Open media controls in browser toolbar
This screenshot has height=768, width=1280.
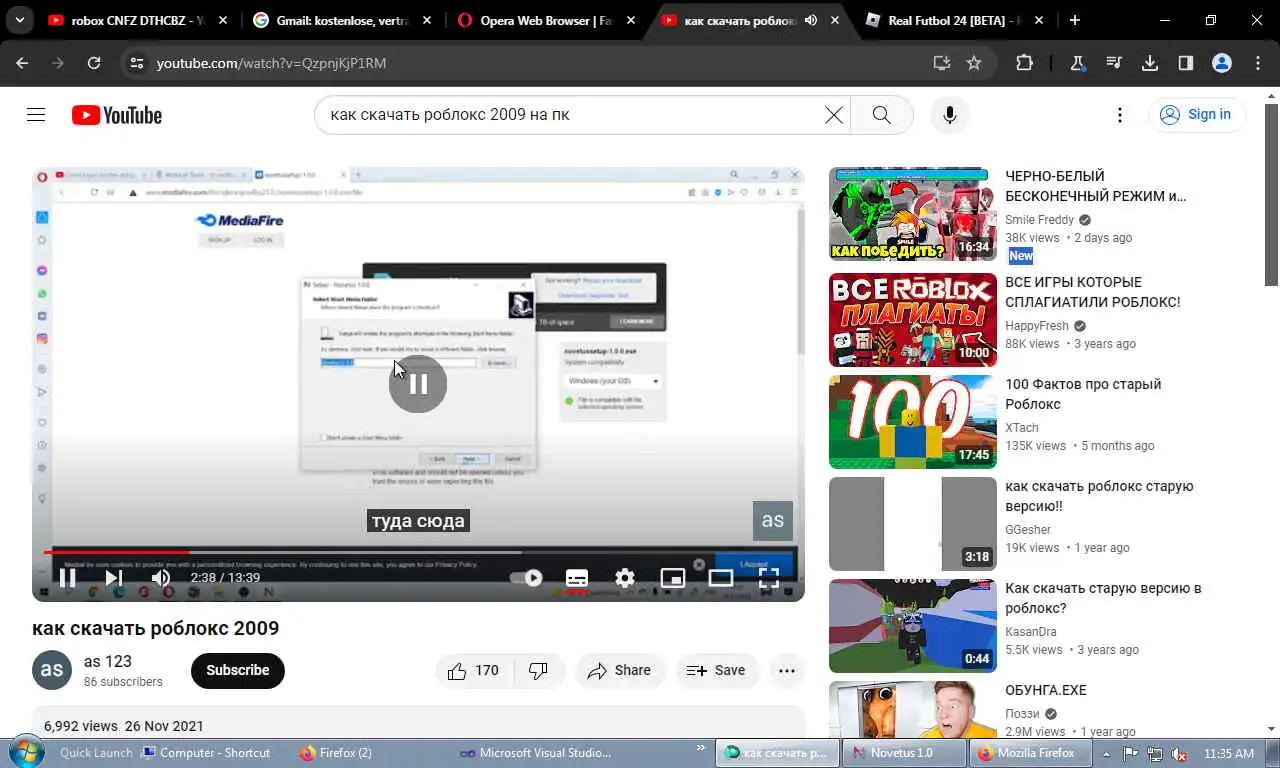1114,63
